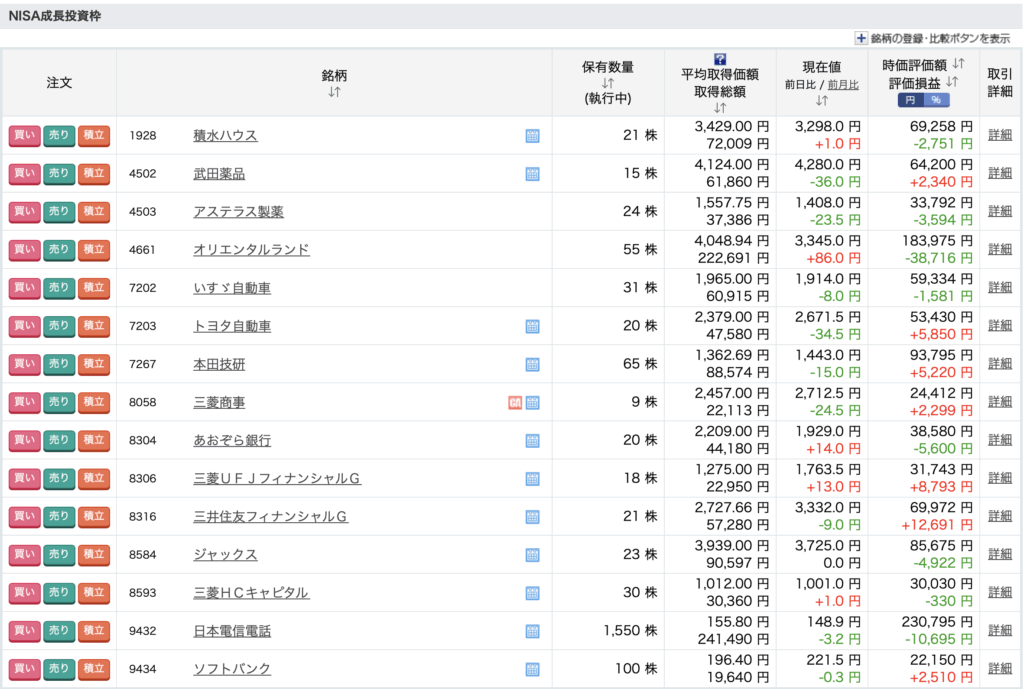Open the calendar icon for 本田技研
This screenshot has width=1024, height=689.
pos(532,364)
